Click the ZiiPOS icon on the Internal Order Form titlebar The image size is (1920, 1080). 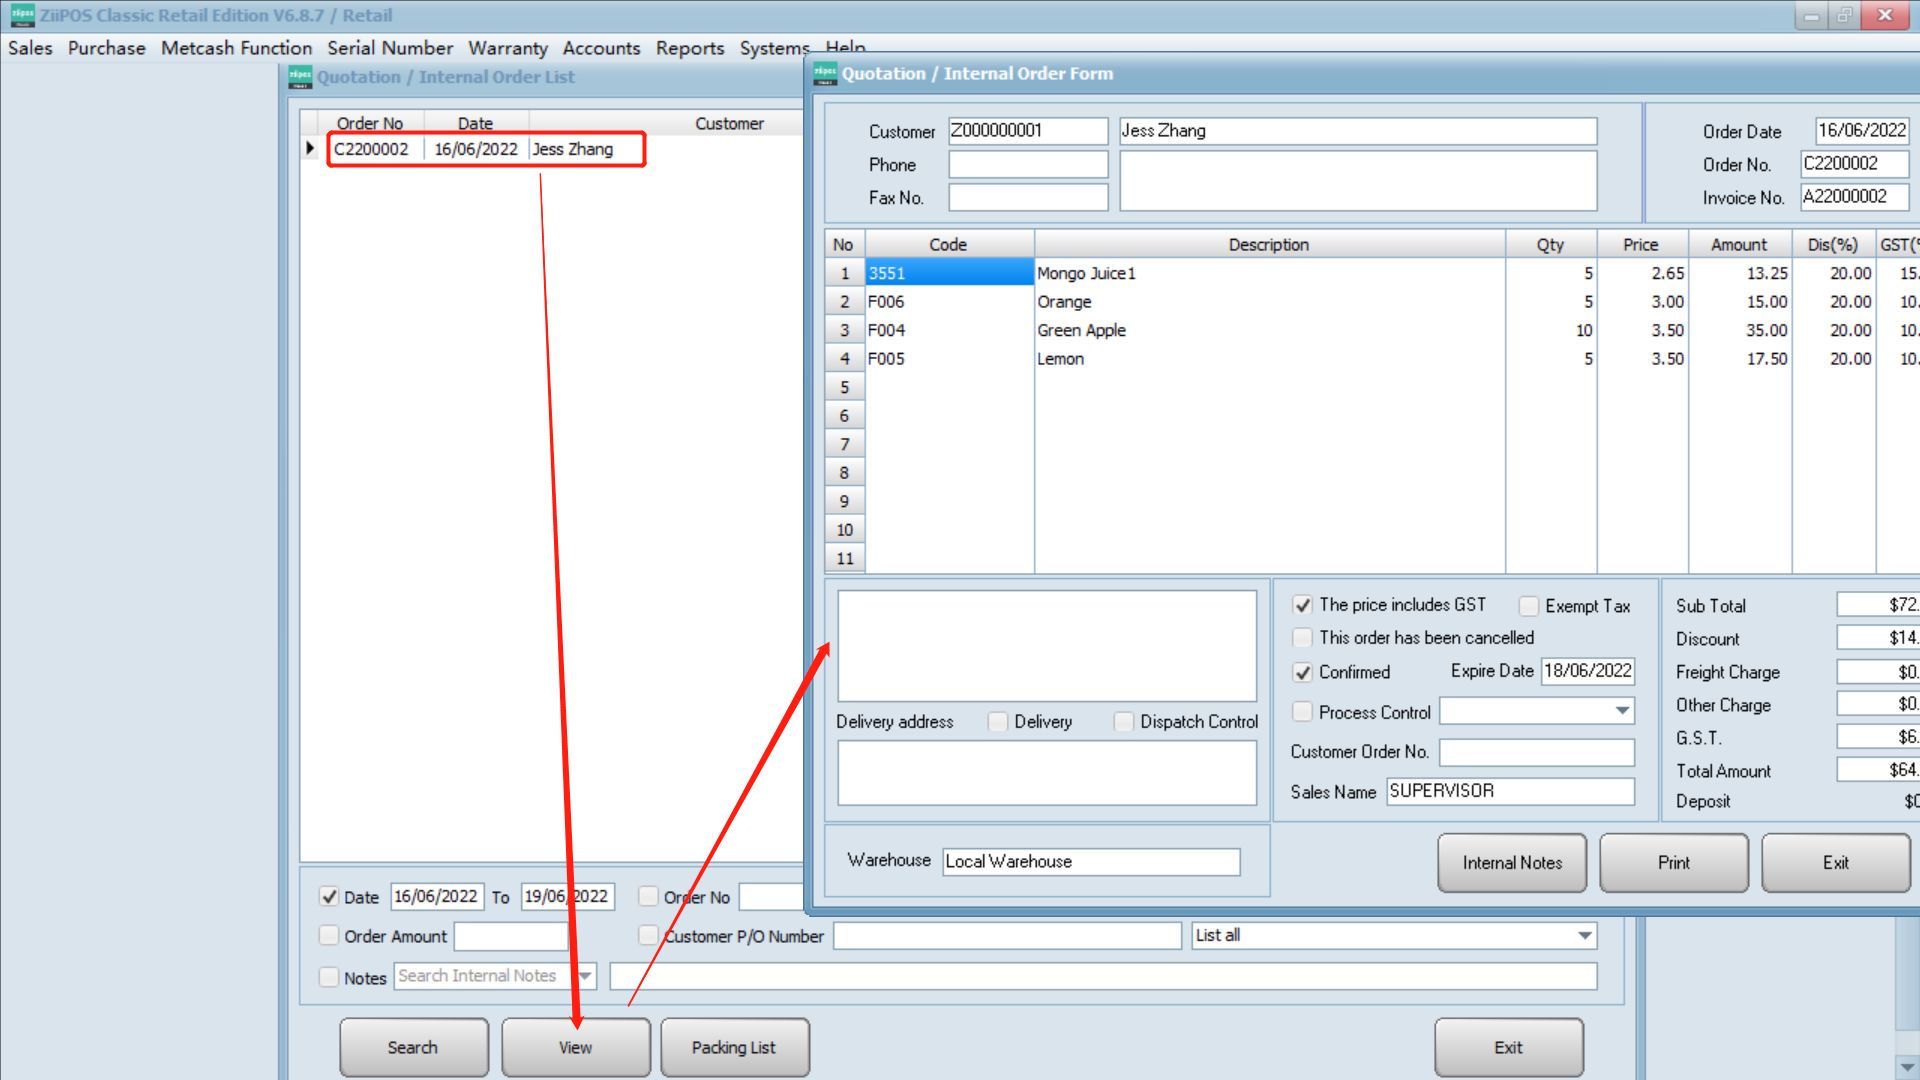tap(826, 73)
